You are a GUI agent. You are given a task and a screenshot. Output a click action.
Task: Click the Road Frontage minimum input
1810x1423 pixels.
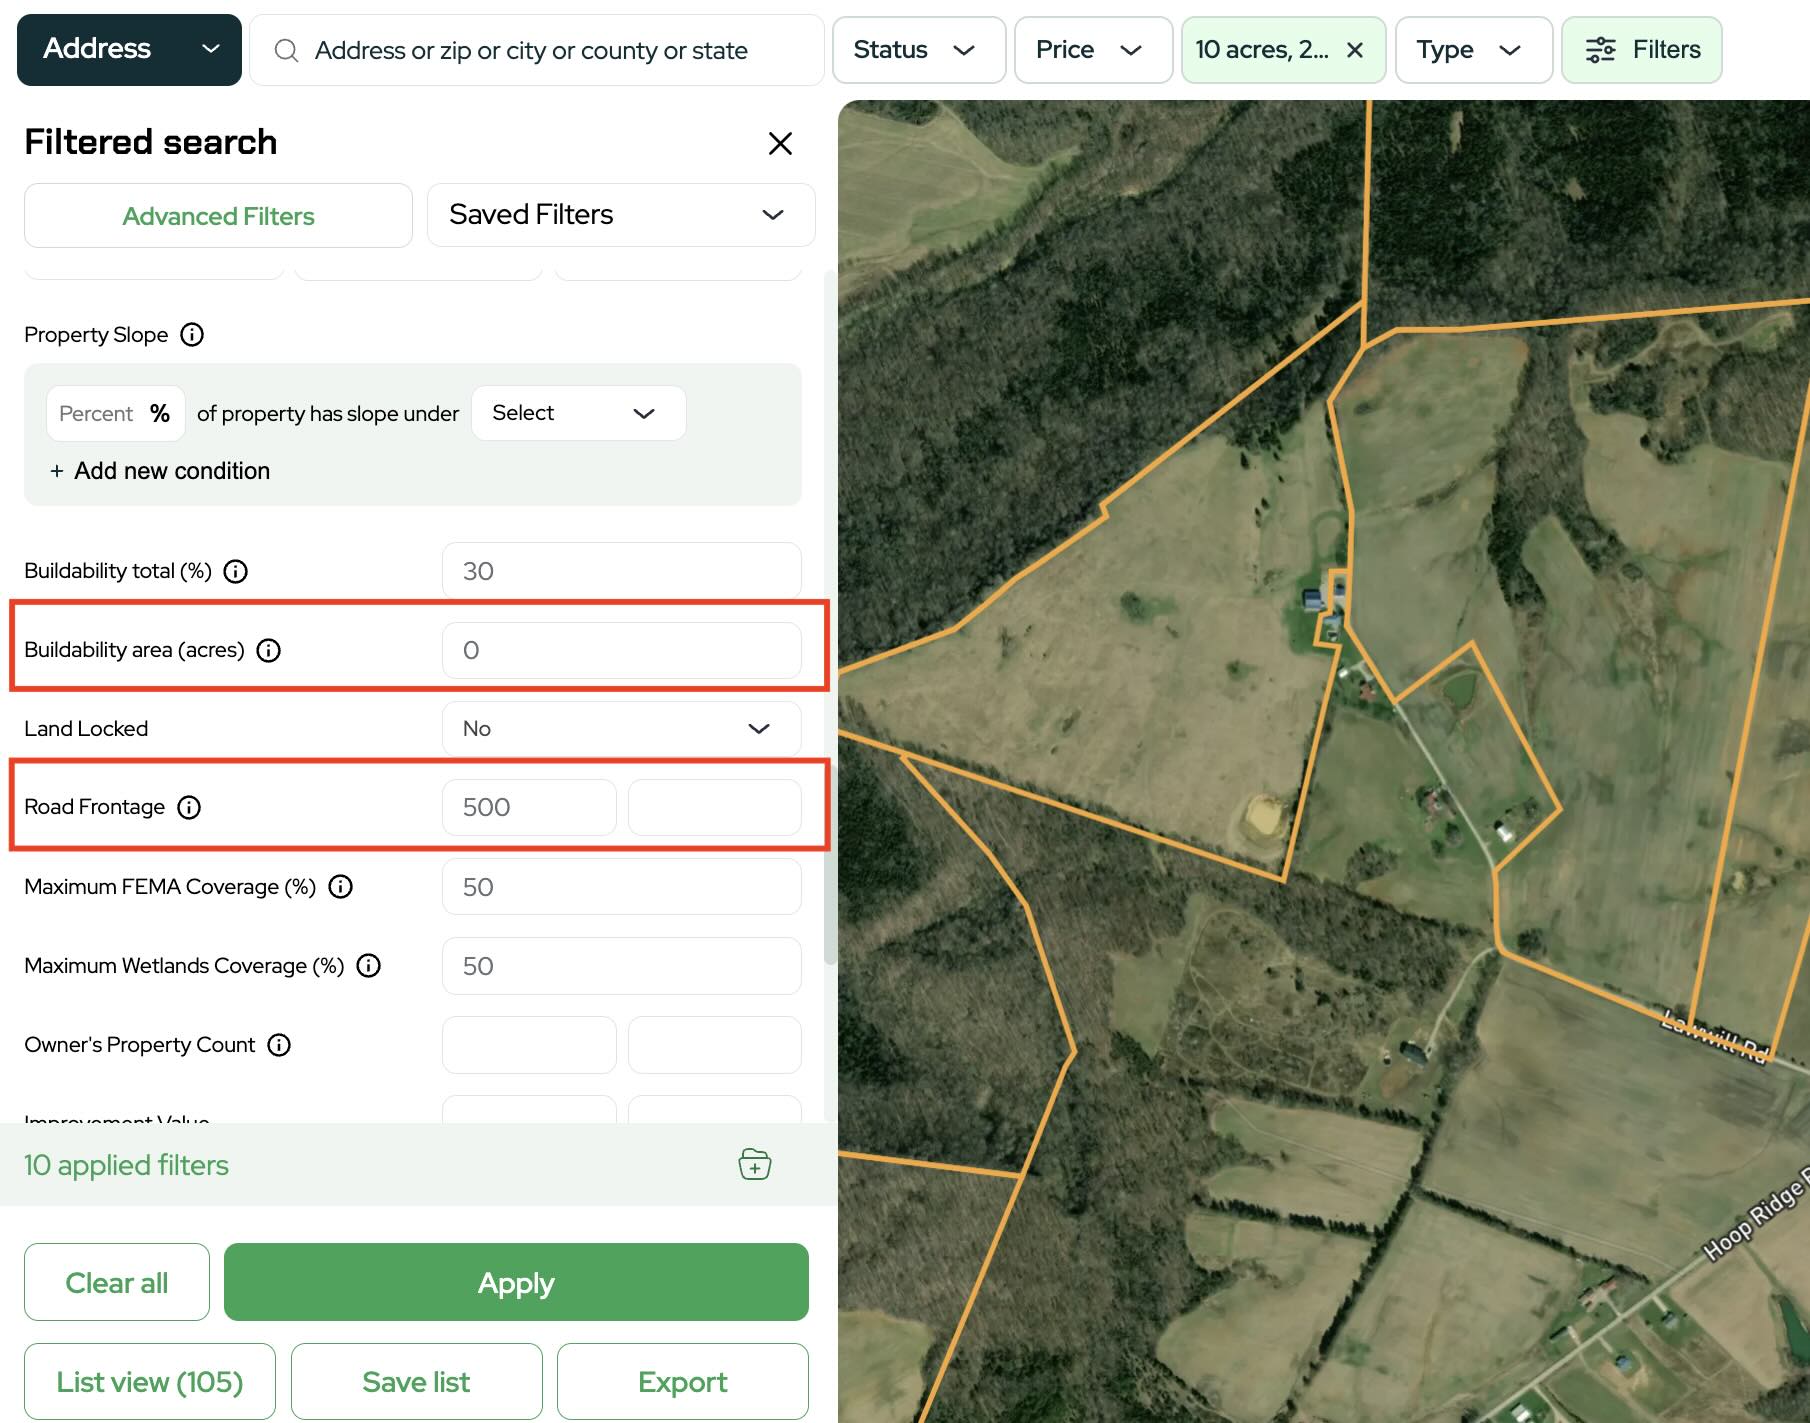click(x=529, y=807)
